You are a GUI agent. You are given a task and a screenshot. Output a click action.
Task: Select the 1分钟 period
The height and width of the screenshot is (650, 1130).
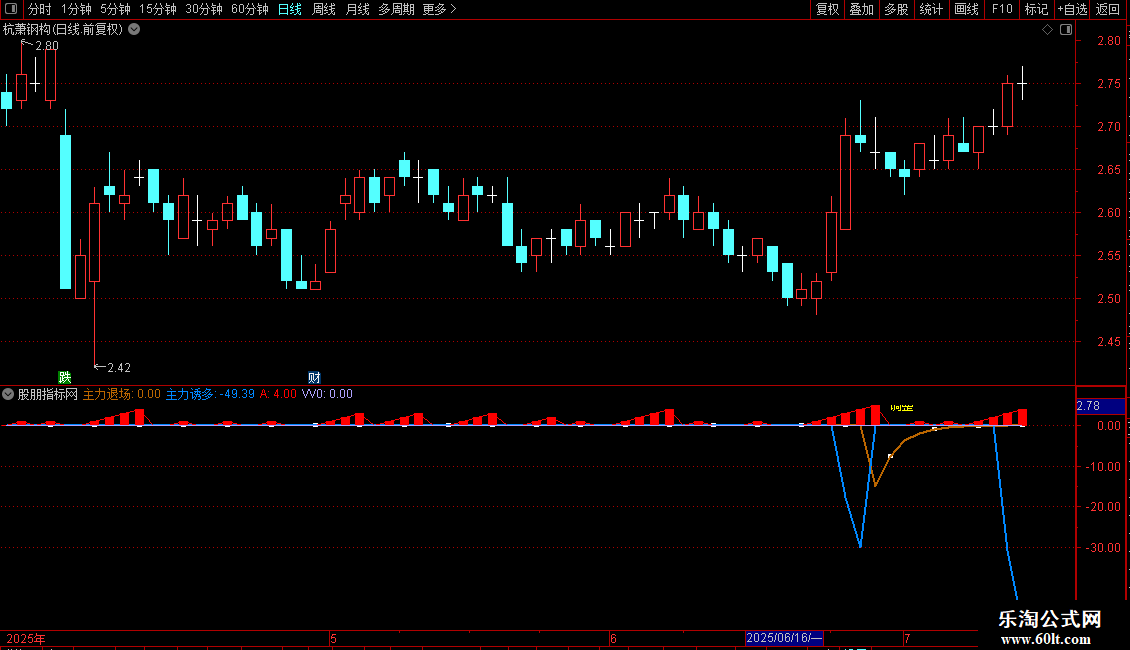pyautogui.click(x=76, y=9)
